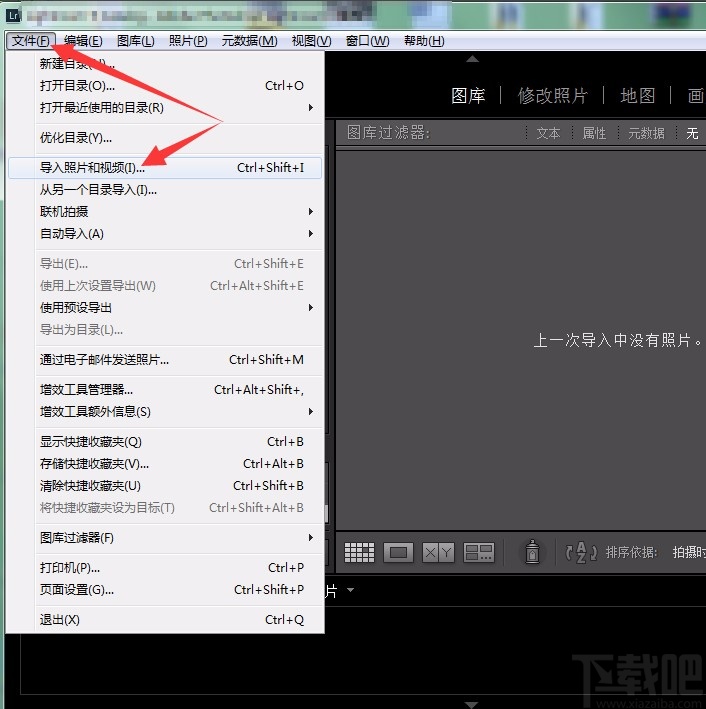Select the XY Compare view icon
The image size is (706, 709).
pos(438,552)
